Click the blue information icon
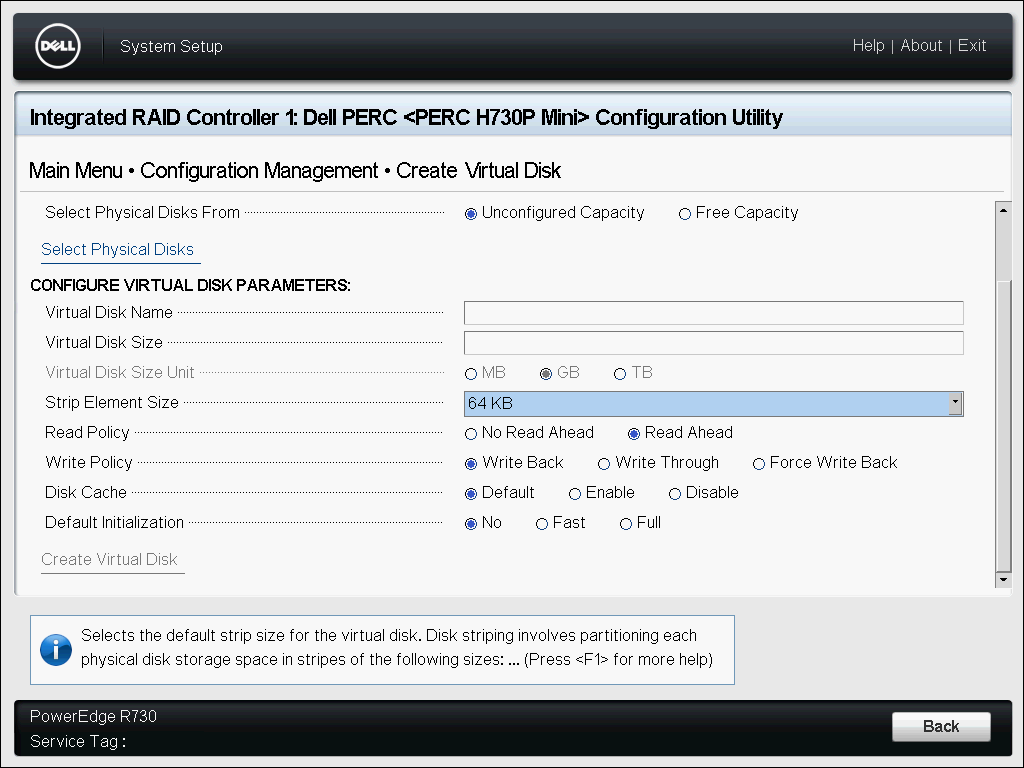Screen dimensions: 1024x768 coord(56,650)
